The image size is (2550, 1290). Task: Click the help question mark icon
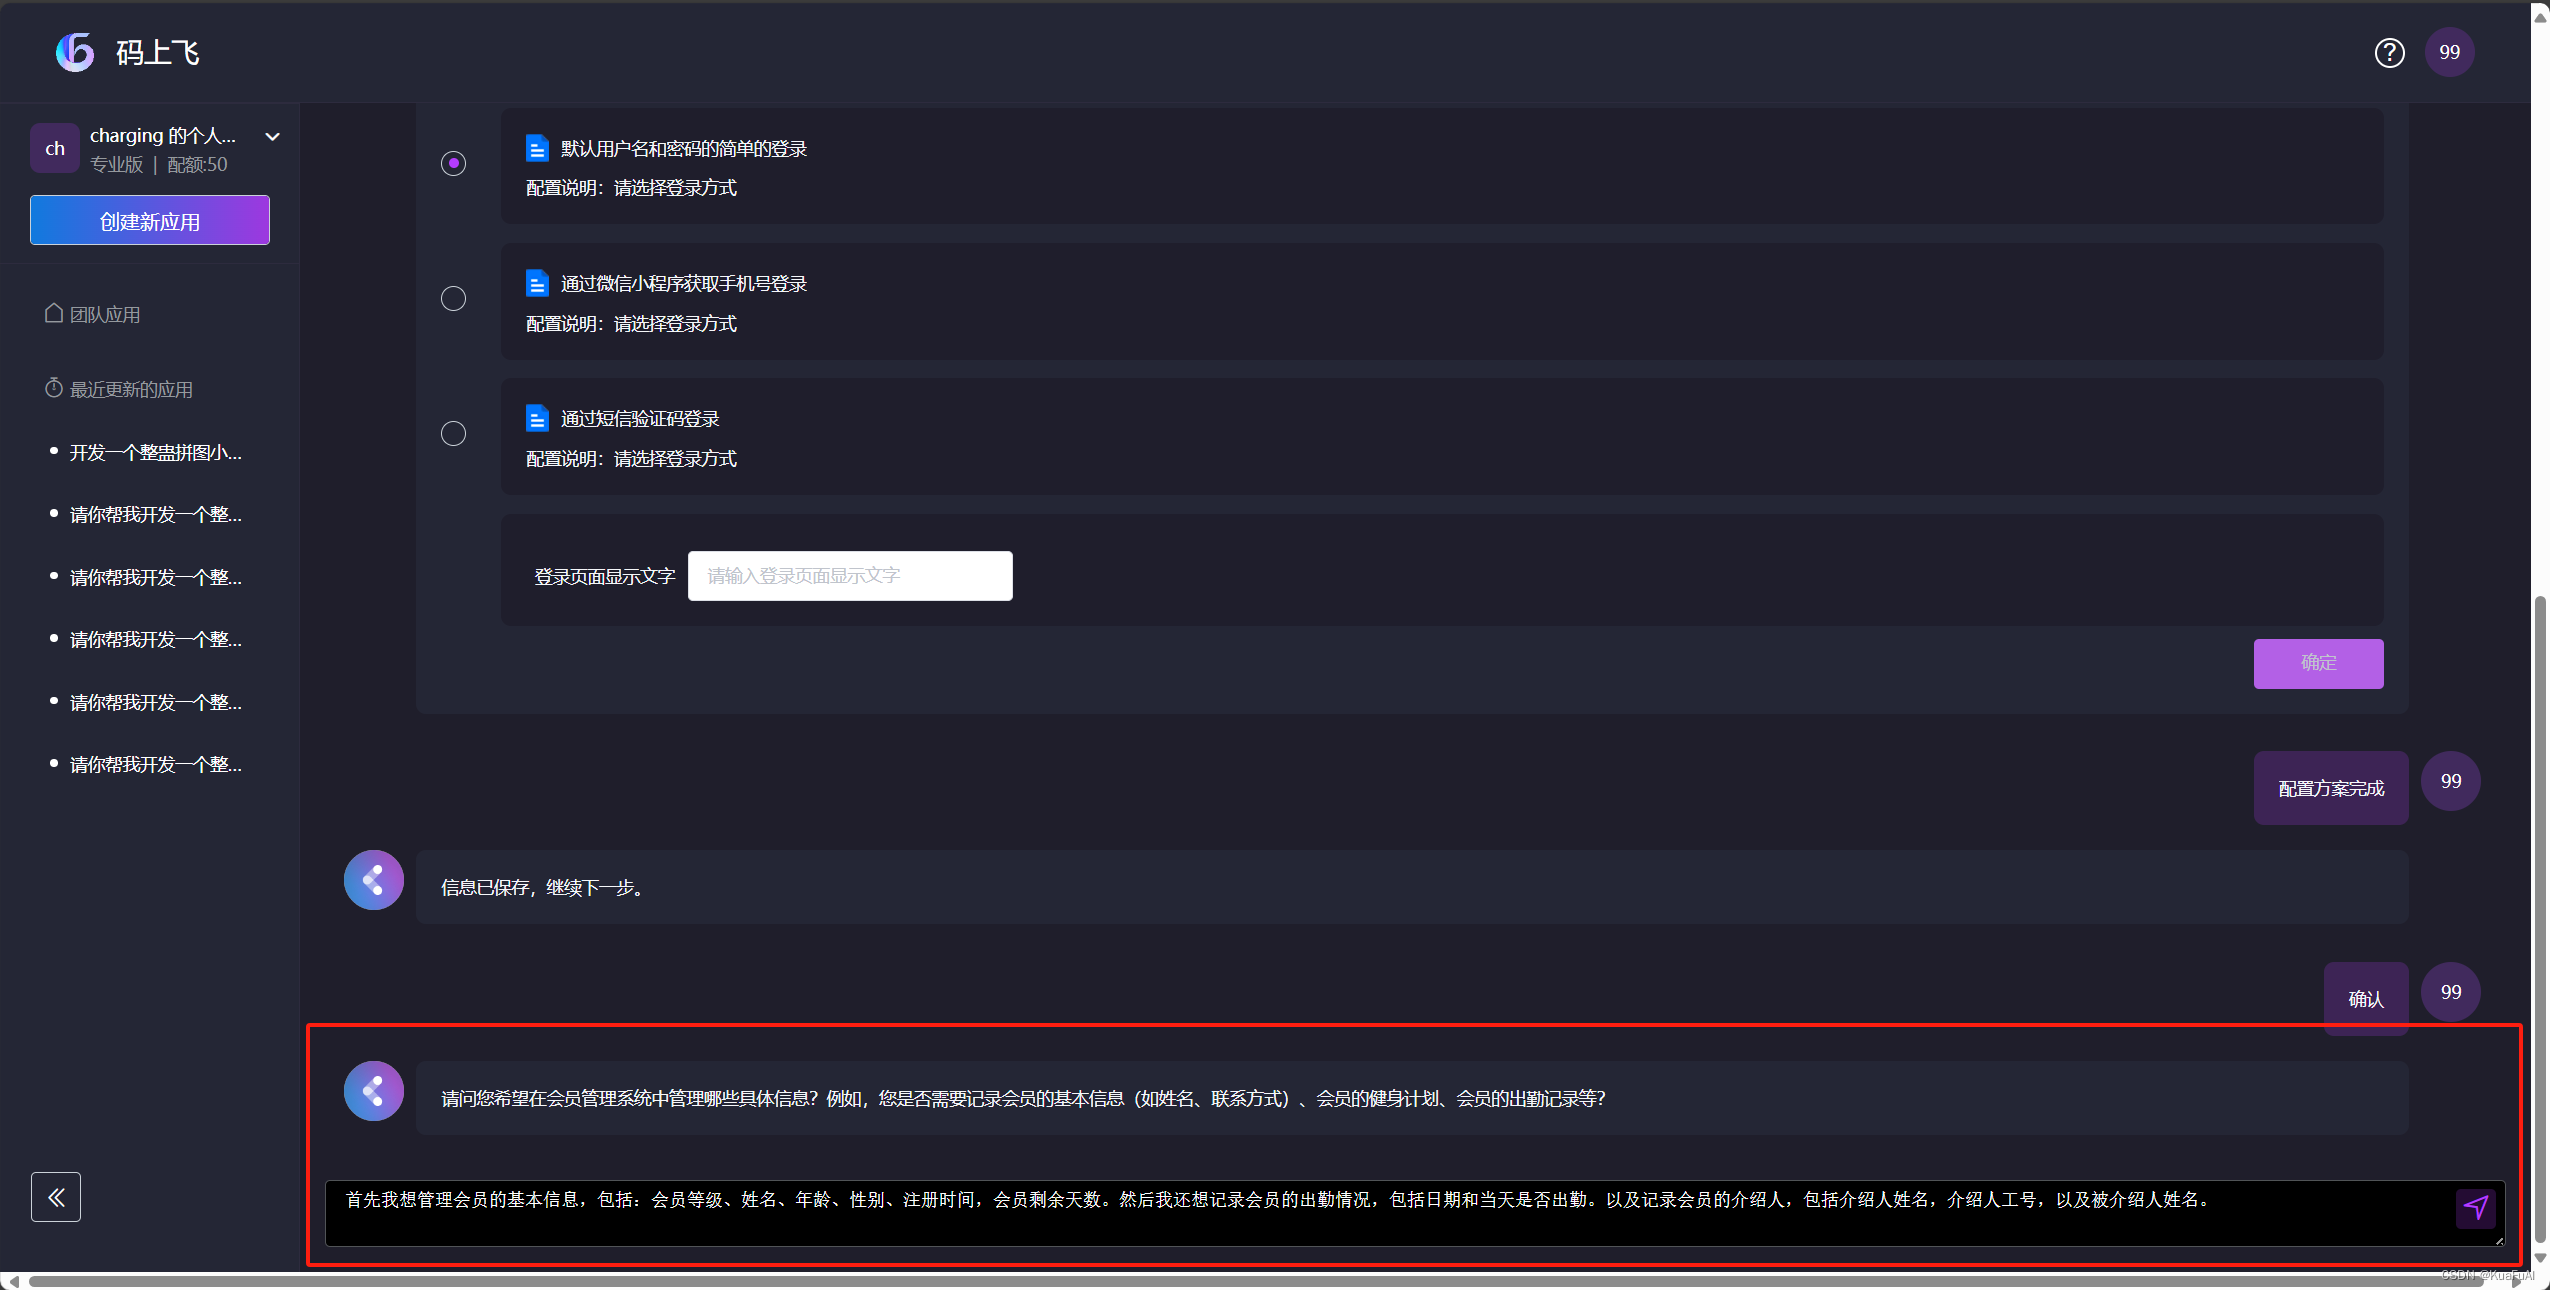2389,53
